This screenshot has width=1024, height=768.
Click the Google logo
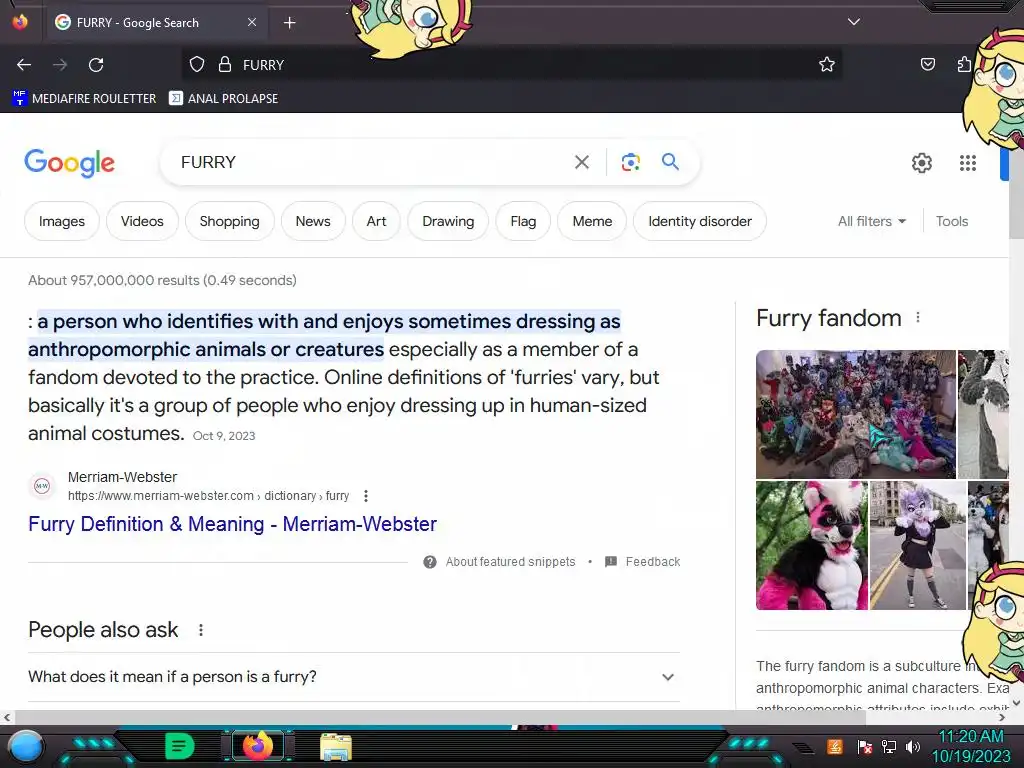pyautogui.click(x=69, y=163)
